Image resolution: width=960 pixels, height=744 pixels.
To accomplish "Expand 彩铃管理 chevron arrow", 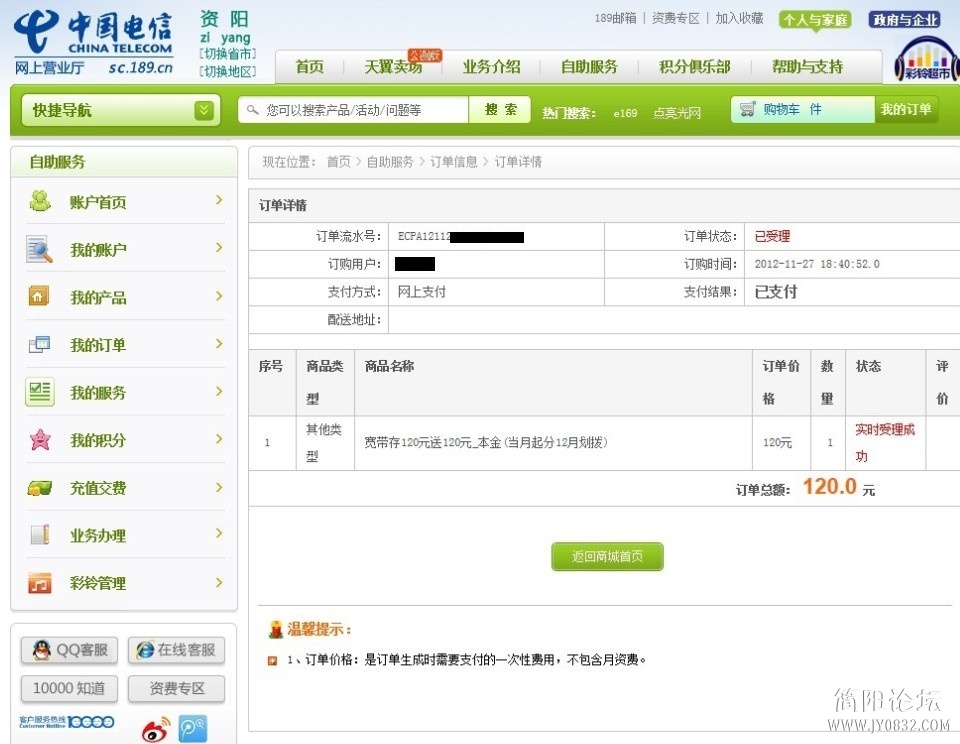I will tap(219, 582).
